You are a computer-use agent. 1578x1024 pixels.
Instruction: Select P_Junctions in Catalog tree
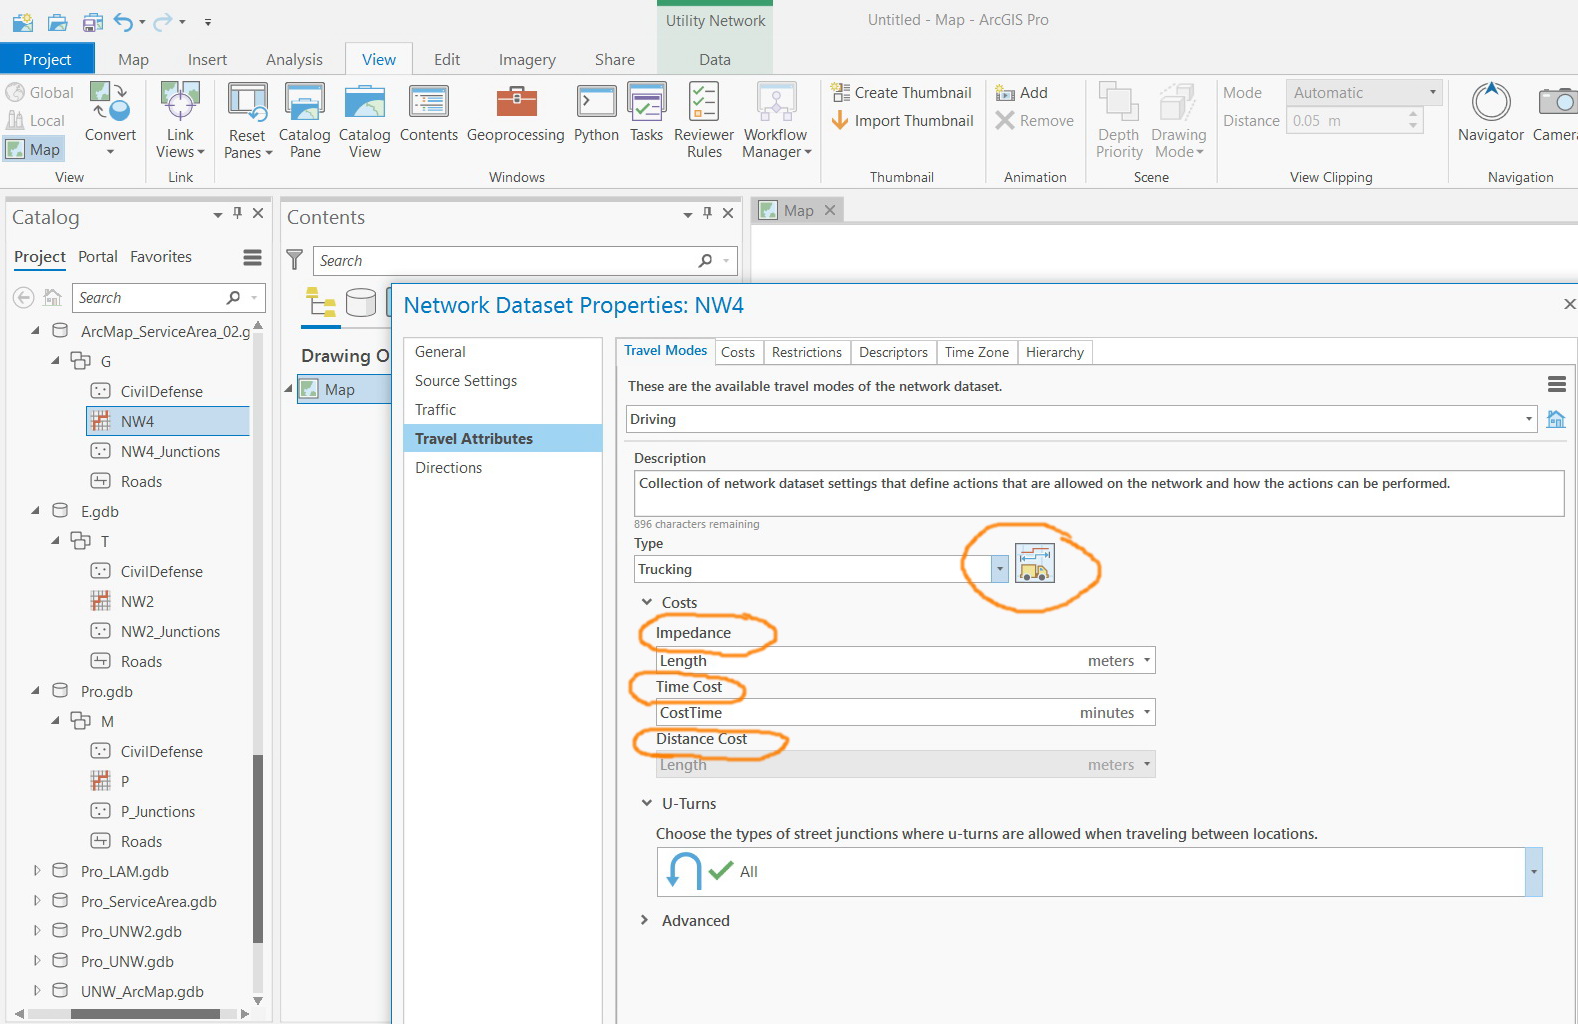(x=158, y=811)
